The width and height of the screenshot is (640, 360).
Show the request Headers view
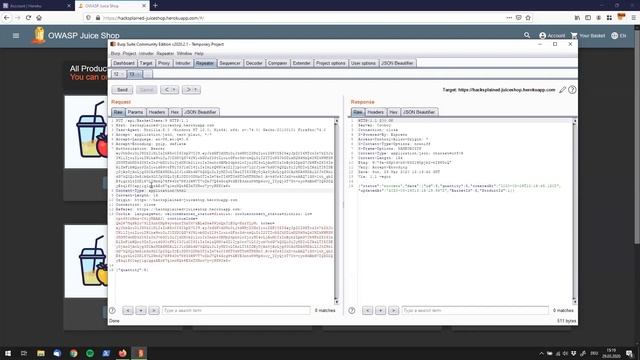(x=157, y=112)
